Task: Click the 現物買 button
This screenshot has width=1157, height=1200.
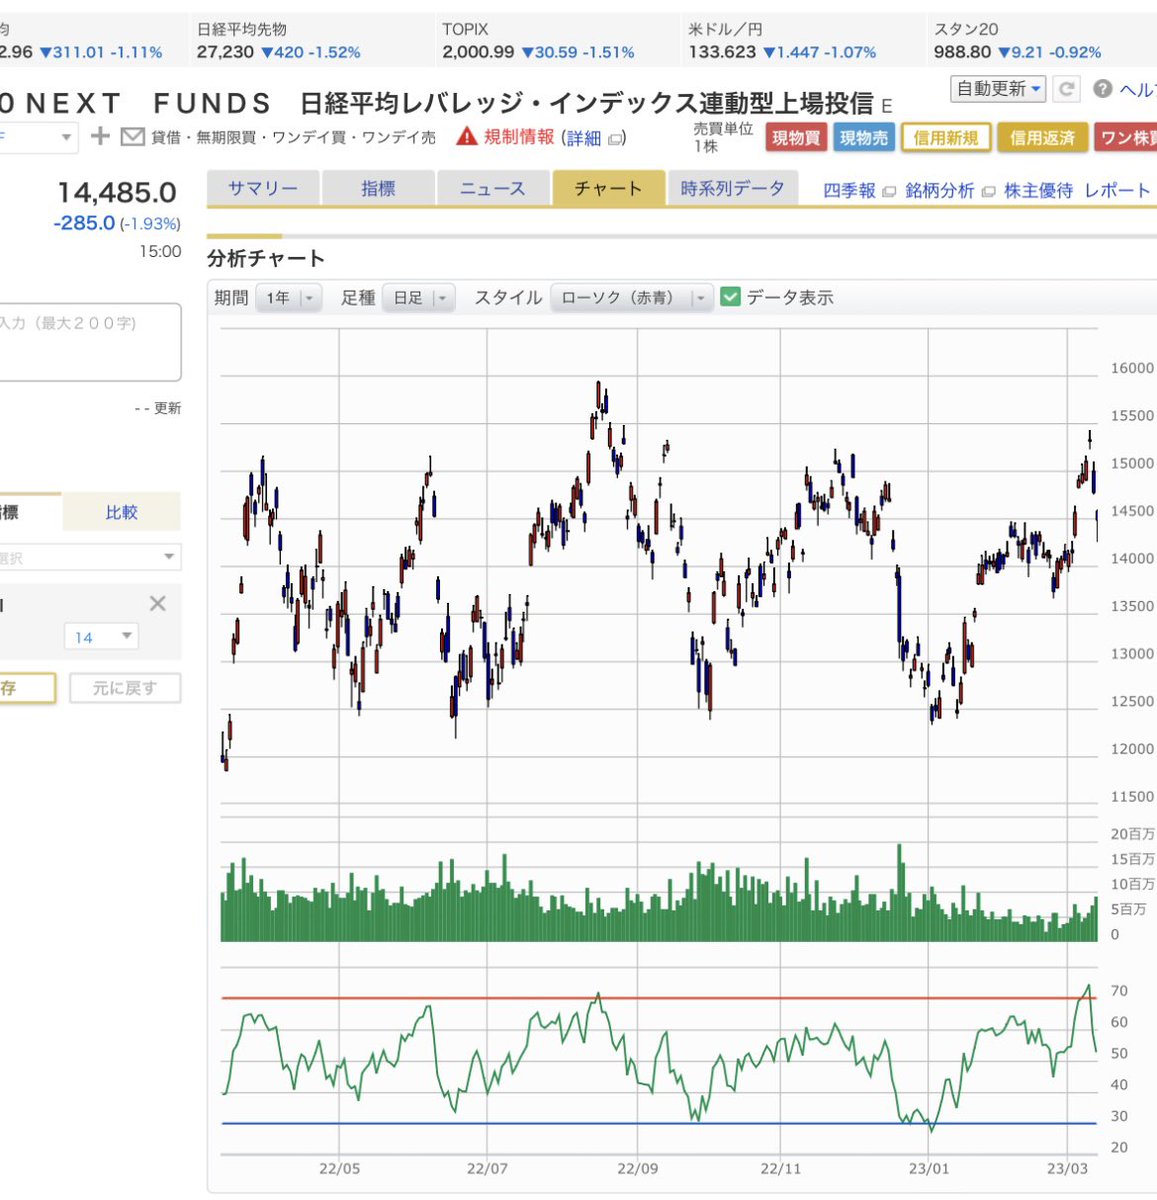Action: click(796, 138)
